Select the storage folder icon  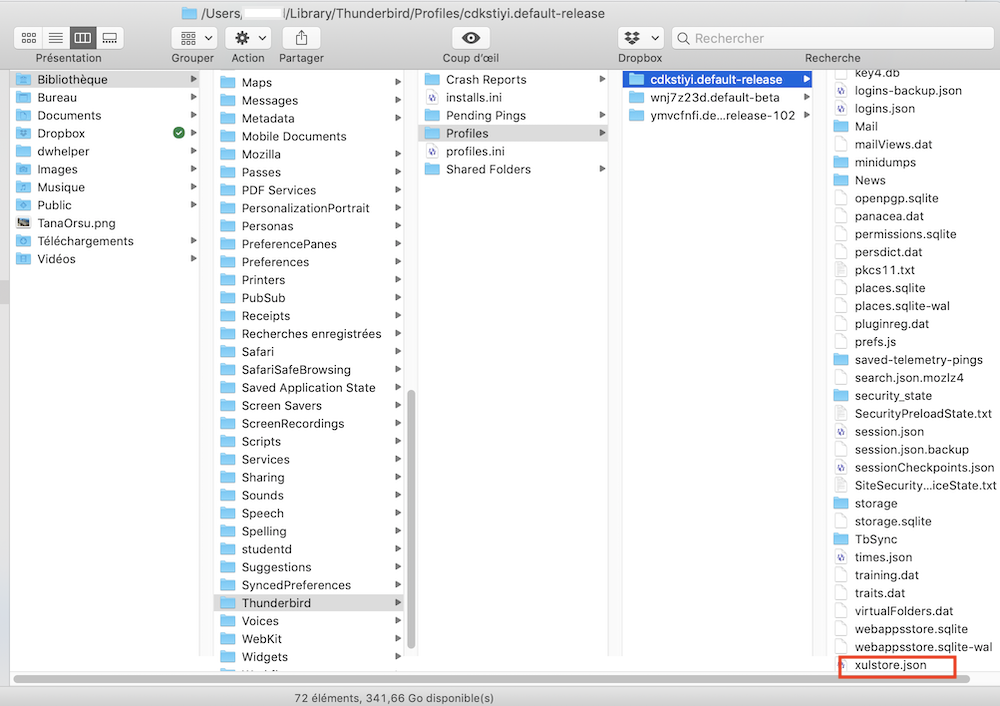[x=841, y=503]
